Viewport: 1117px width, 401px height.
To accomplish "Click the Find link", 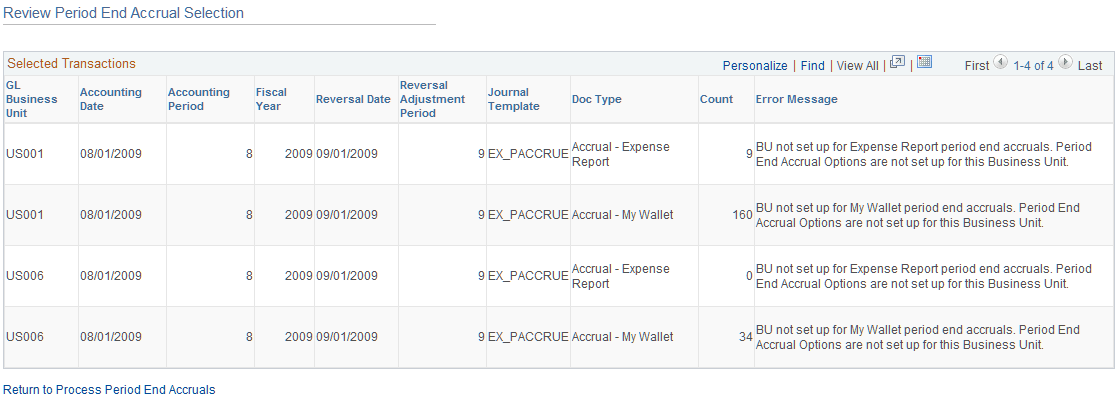I will coord(812,65).
